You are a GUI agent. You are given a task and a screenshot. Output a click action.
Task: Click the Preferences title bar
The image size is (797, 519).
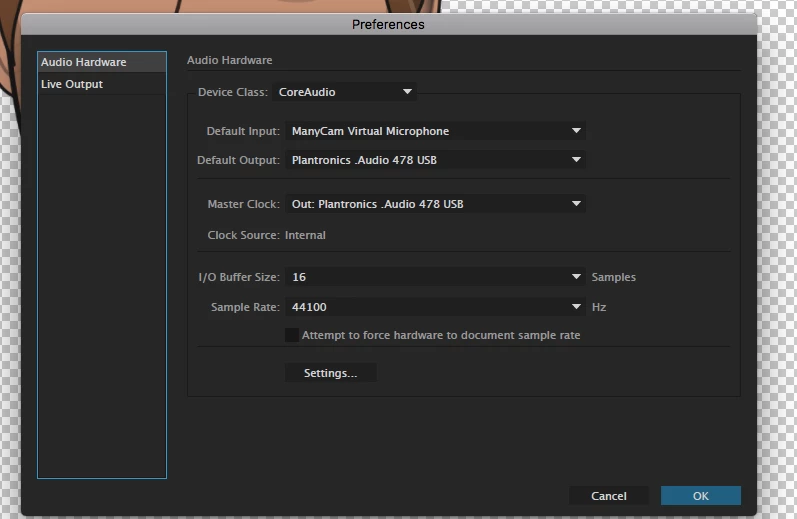pyautogui.click(x=388, y=24)
